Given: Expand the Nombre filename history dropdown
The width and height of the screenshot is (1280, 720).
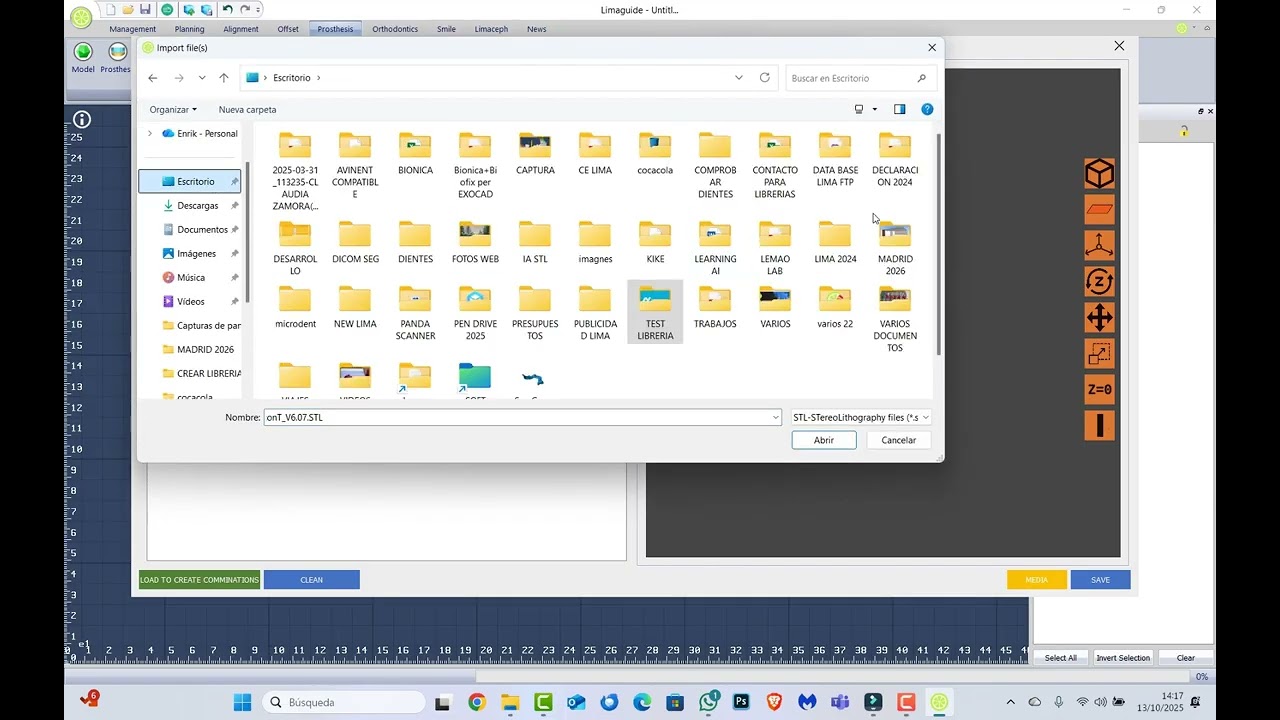Looking at the screenshot, I should 775,417.
